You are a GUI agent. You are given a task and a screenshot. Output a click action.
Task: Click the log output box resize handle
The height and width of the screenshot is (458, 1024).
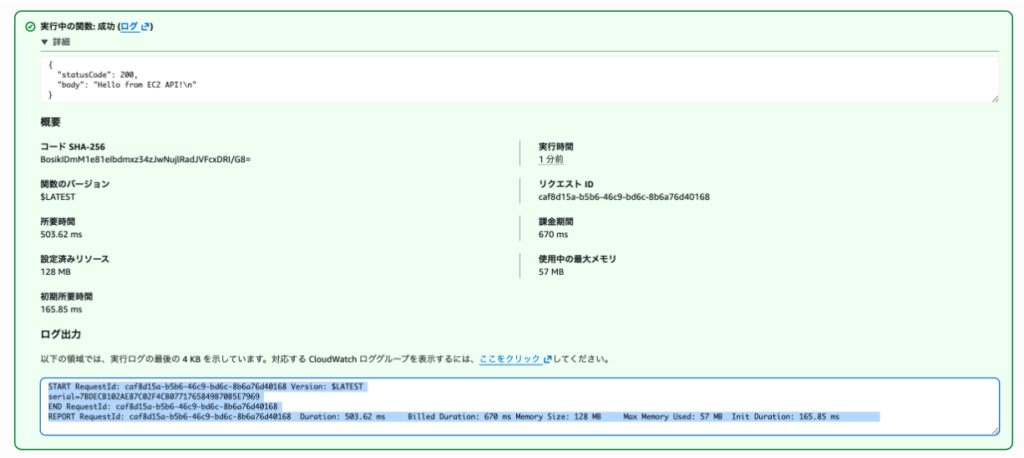coord(994,431)
